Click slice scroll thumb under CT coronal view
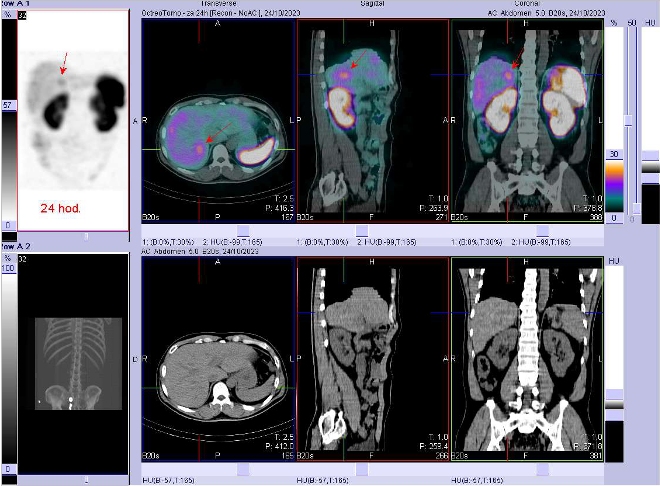 (x=543, y=469)
